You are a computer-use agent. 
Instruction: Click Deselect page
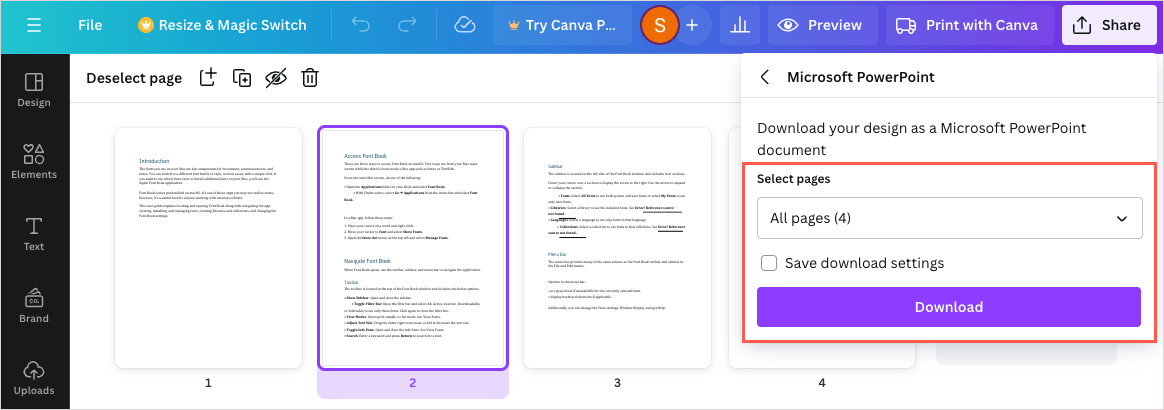(134, 78)
